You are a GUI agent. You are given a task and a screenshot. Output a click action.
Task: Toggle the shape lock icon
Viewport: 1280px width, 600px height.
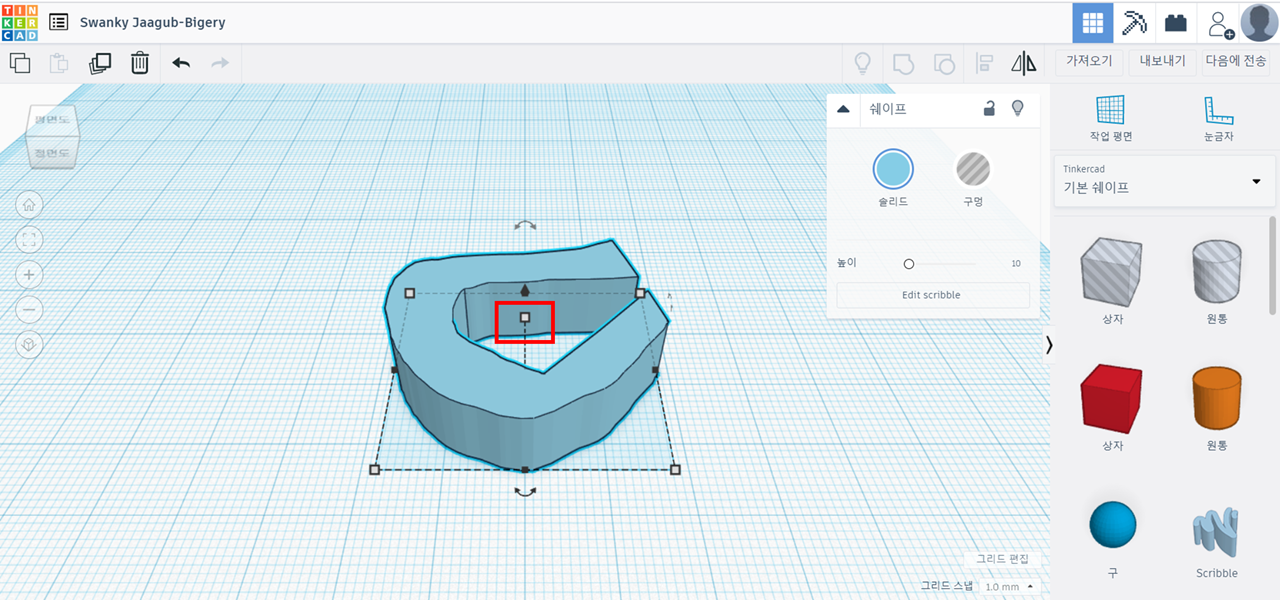click(989, 109)
